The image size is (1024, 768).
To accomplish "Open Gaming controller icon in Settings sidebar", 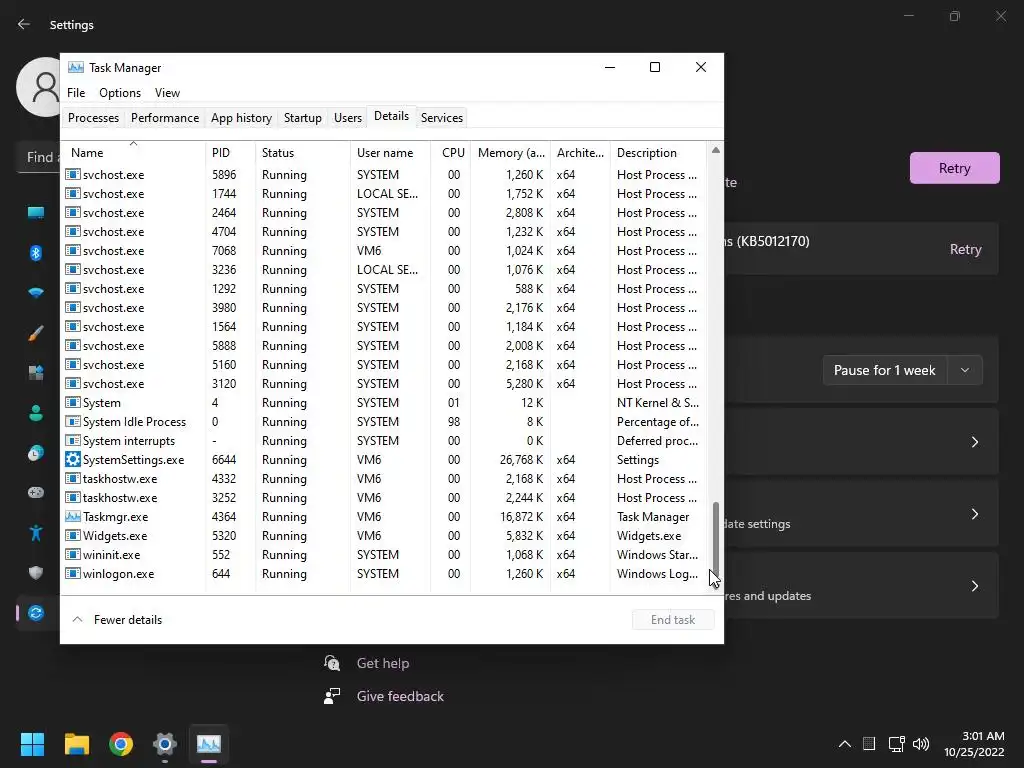I will pyautogui.click(x=36, y=492).
